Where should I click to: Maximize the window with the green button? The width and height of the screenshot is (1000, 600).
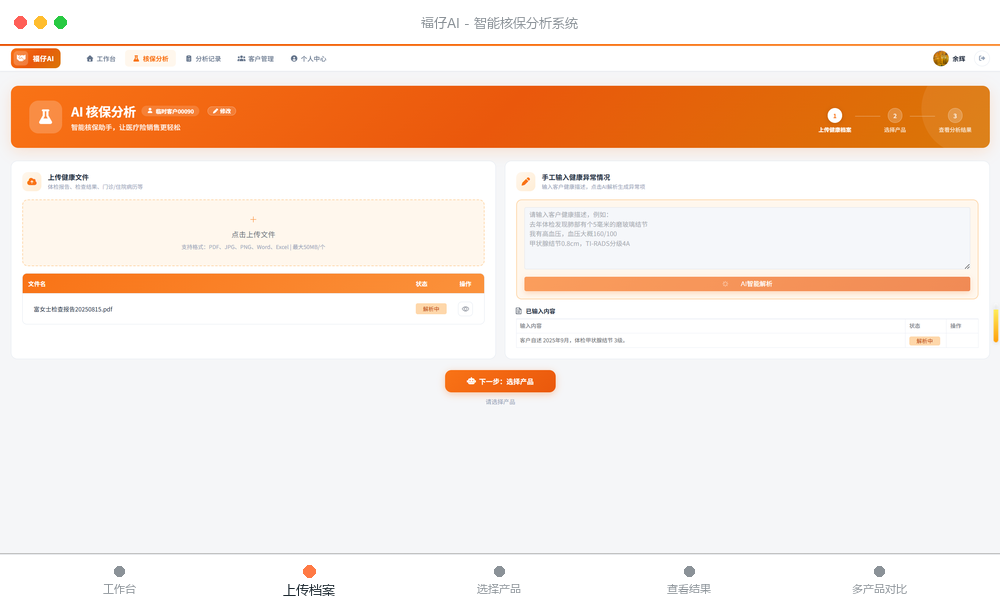click(x=61, y=23)
